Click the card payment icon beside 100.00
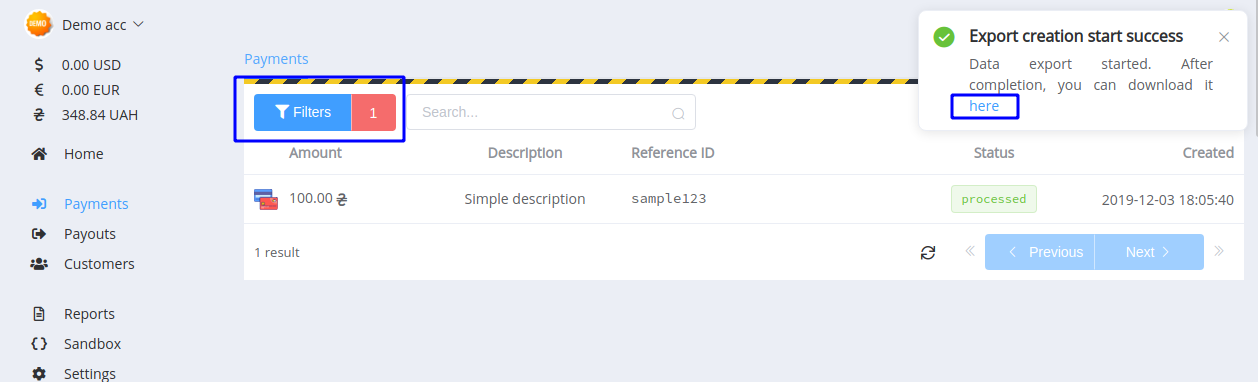 pyautogui.click(x=266, y=199)
